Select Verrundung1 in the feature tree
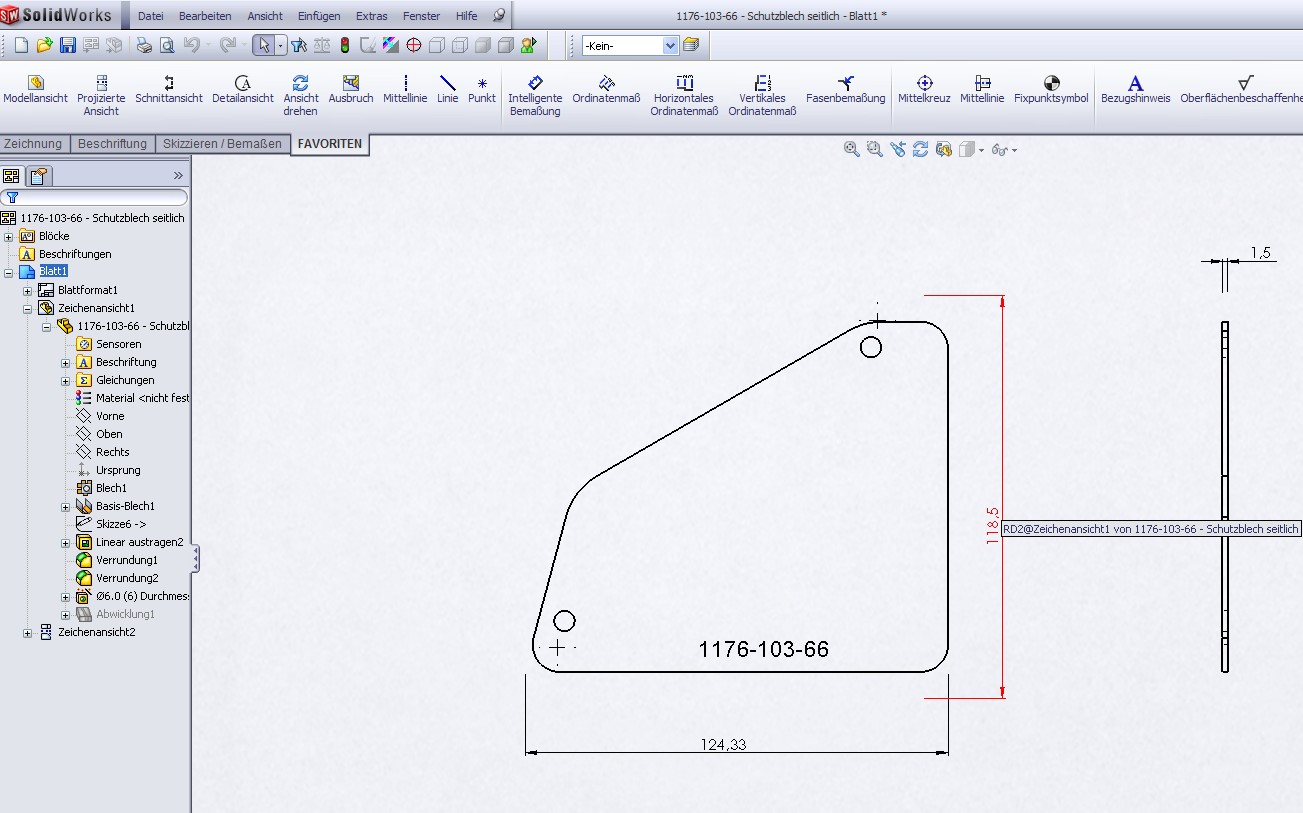The width and height of the screenshot is (1303, 813). click(x=126, y=560)
